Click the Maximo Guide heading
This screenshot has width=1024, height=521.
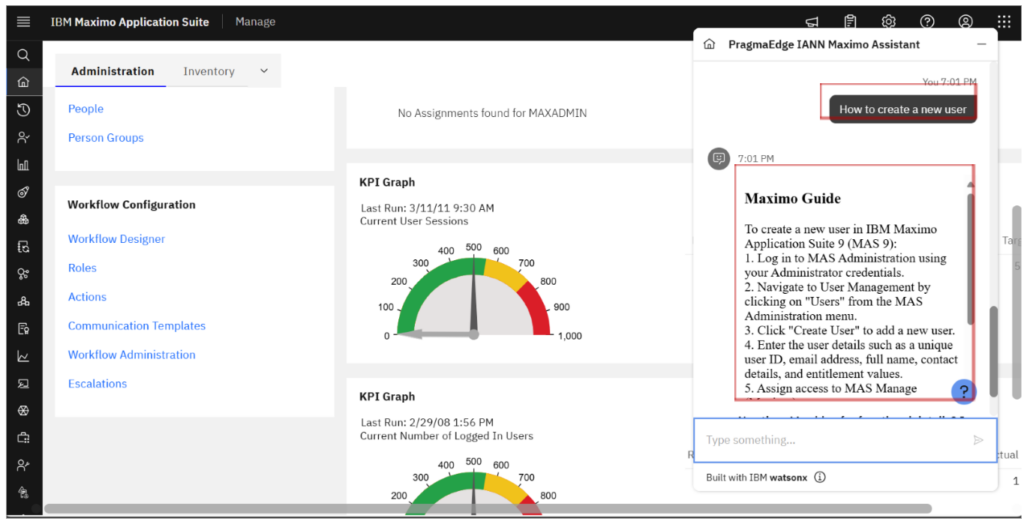(x=792, y=198)
